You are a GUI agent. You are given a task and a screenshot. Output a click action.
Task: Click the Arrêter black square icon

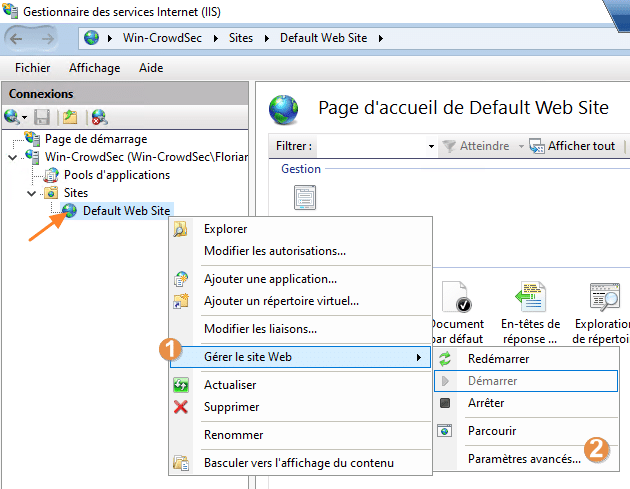click(445, 403)
